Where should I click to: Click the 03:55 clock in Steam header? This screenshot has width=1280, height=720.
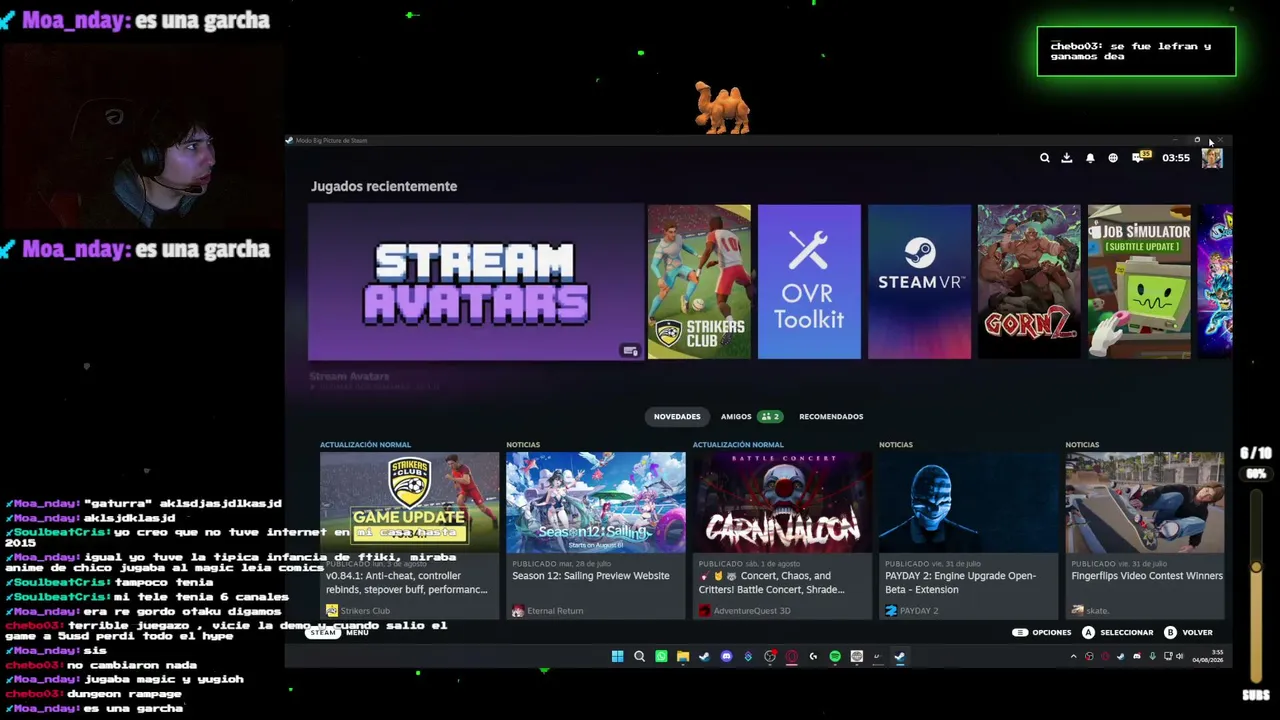tap(1176, 158)
